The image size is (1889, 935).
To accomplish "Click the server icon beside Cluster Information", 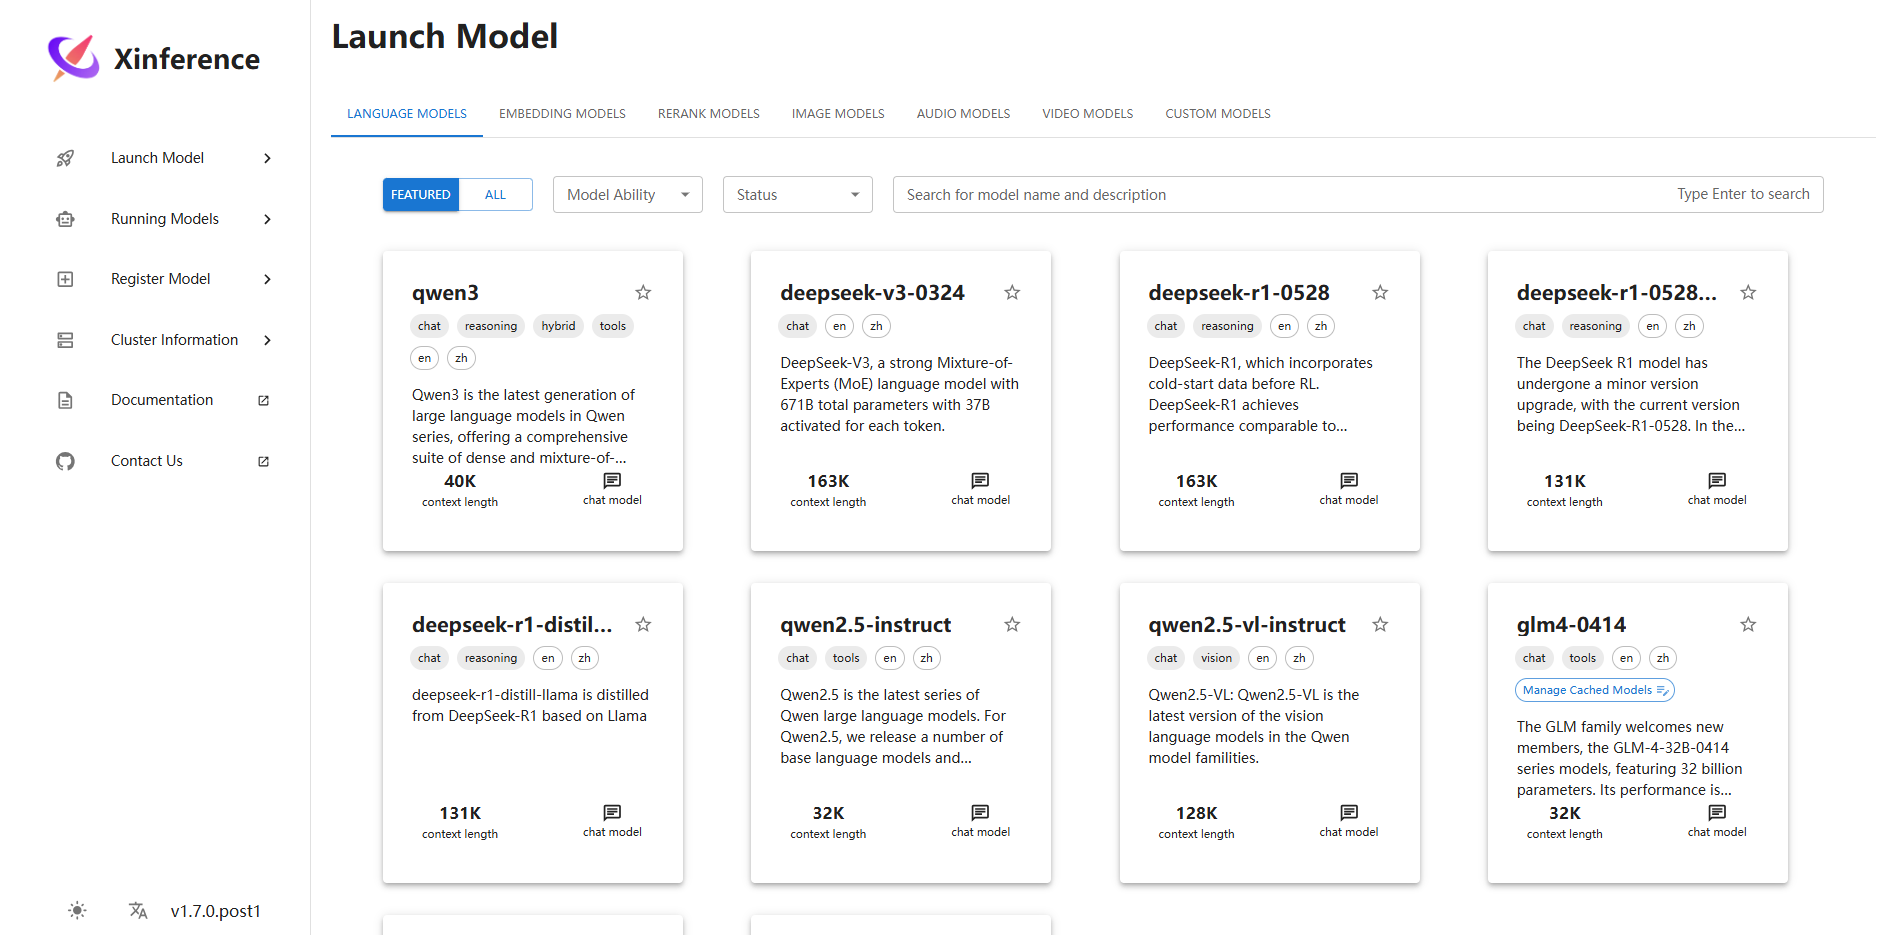I will click(65, 340).
